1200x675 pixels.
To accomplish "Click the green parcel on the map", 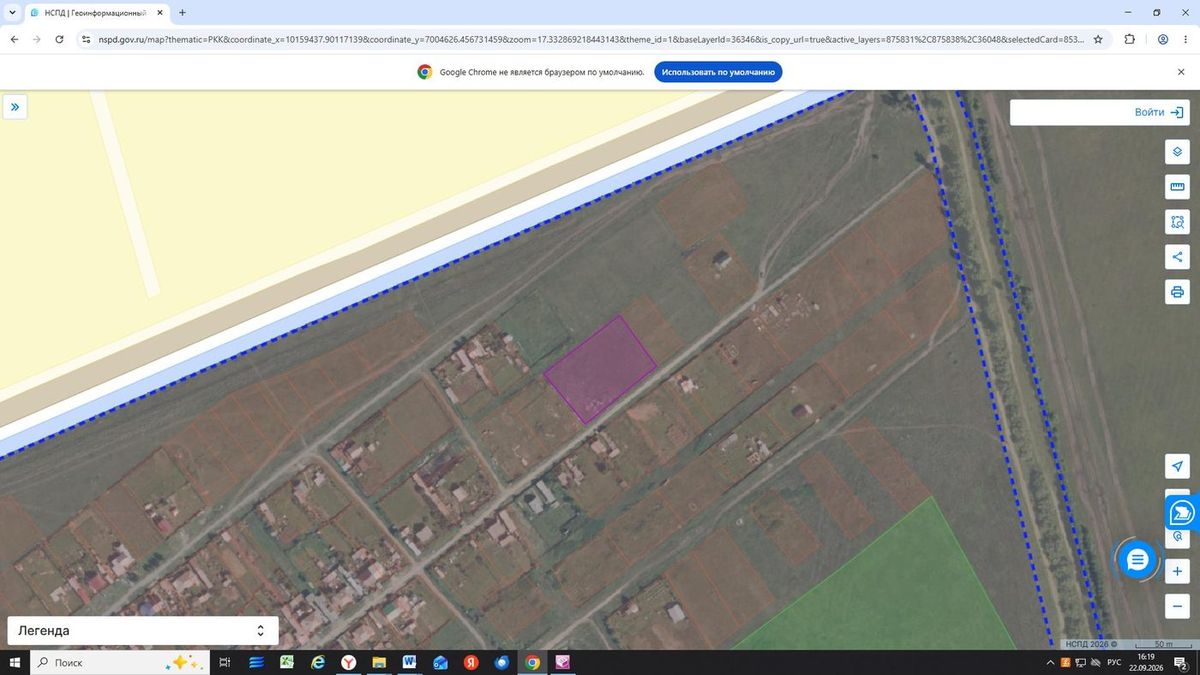I will coord(890,590).
